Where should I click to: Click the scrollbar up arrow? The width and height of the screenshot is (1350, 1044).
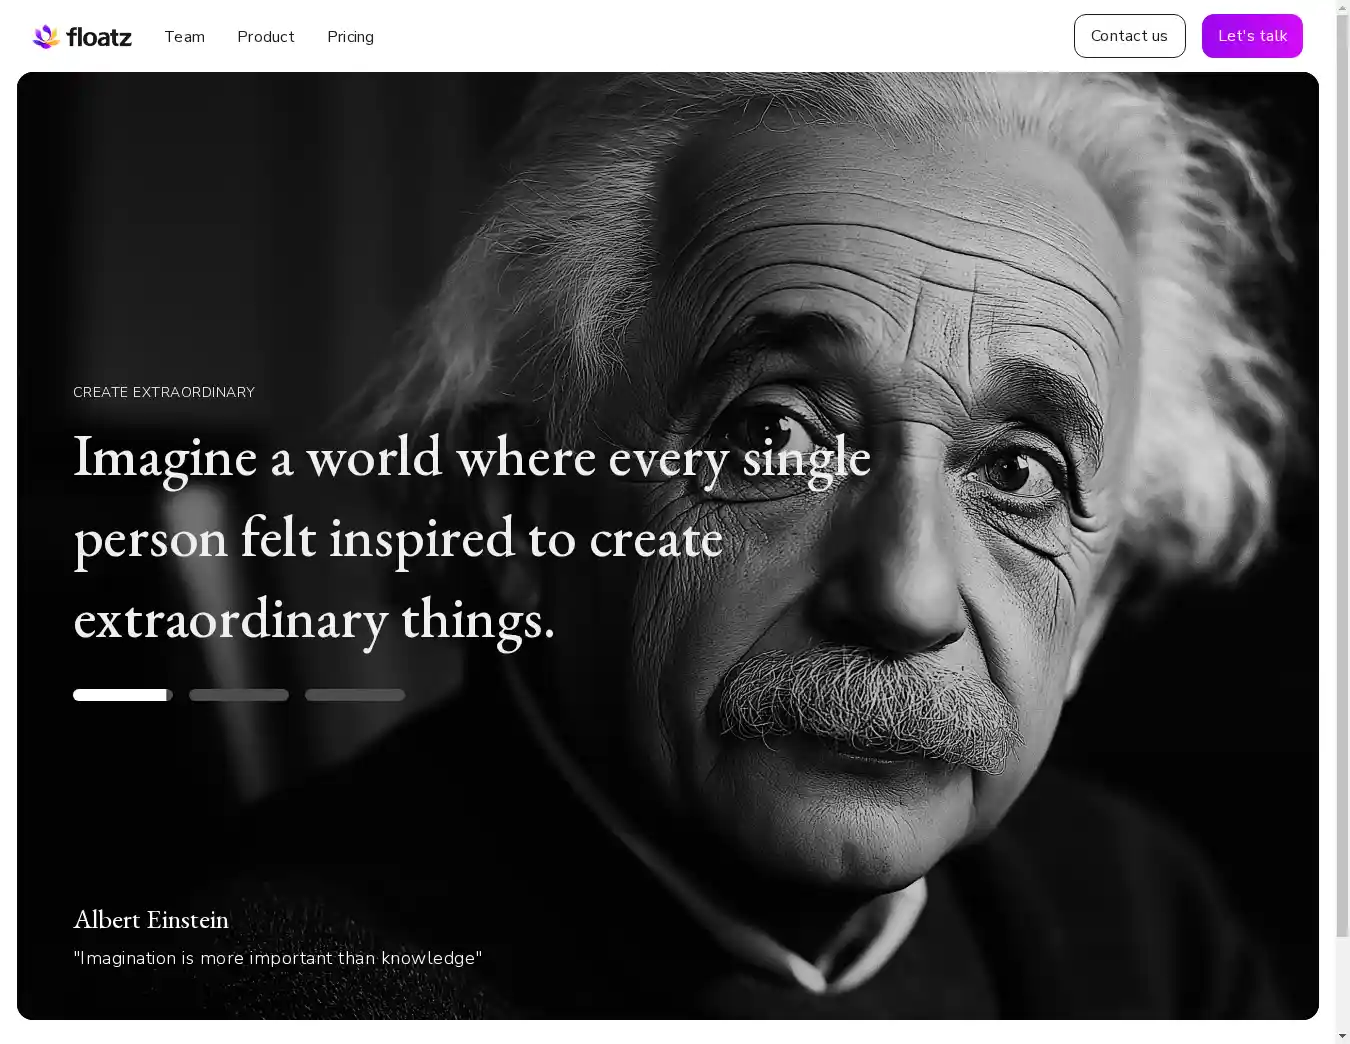click(x=1342, y=8)
